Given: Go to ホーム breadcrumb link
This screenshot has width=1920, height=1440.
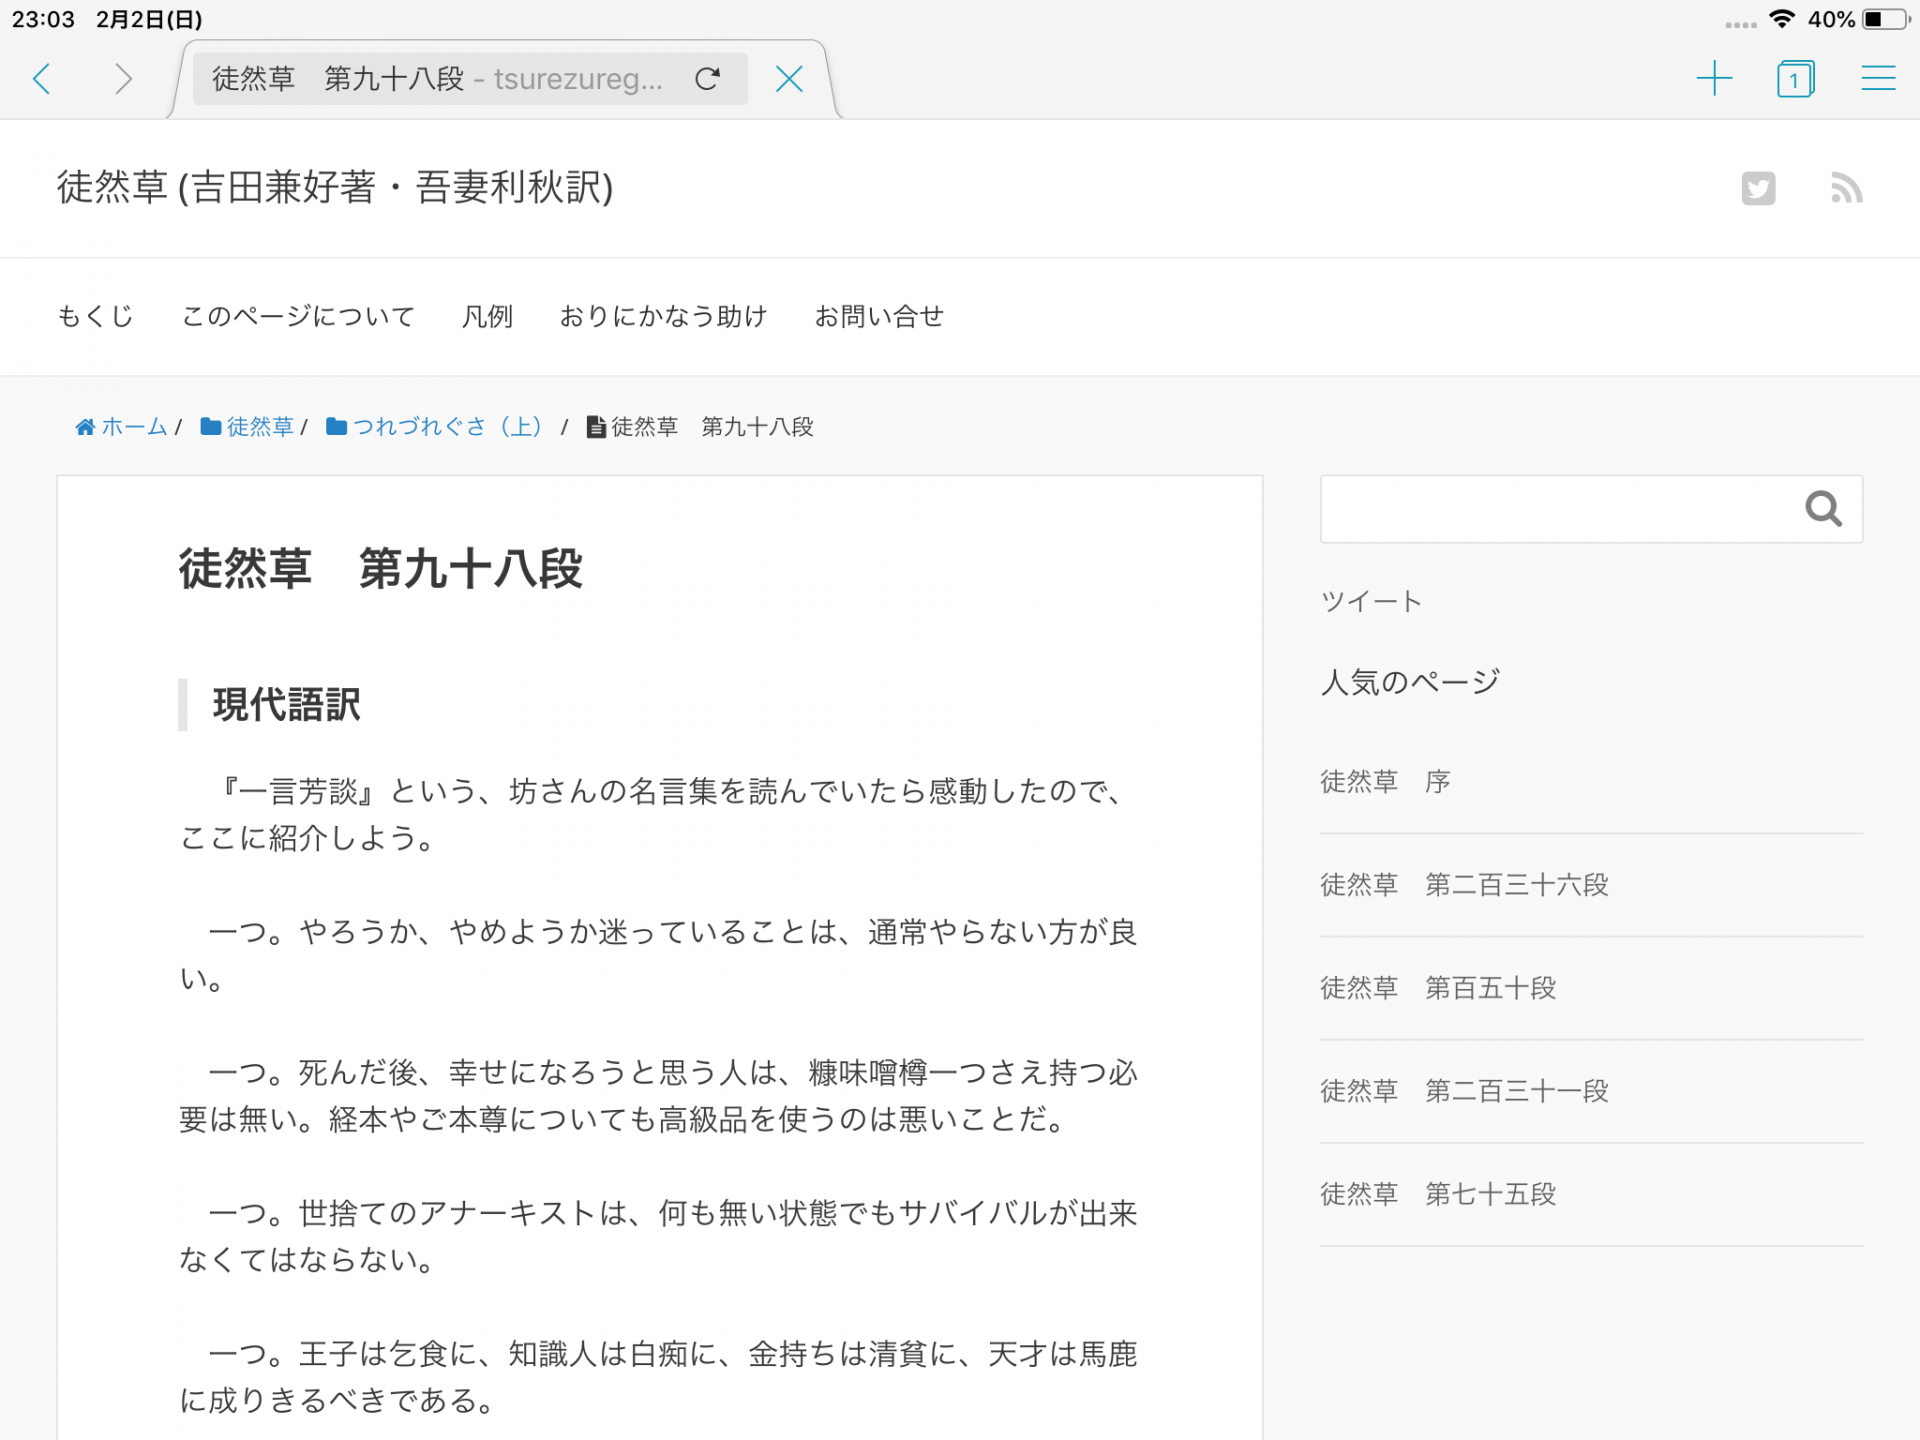Looking at the screenshot, I should [x=134, y=427].
